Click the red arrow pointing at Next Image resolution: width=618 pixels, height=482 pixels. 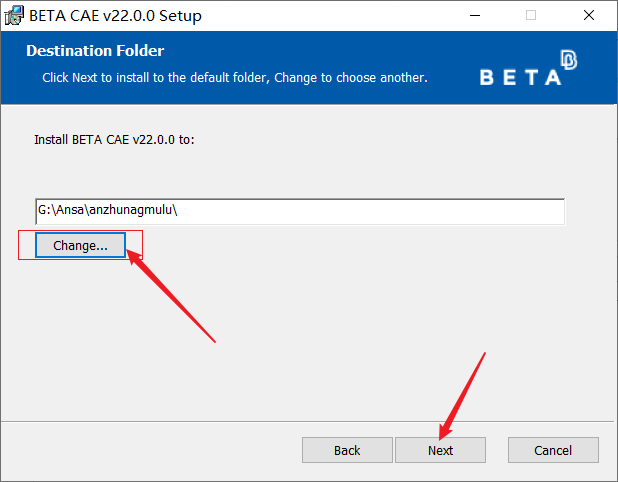462,393
